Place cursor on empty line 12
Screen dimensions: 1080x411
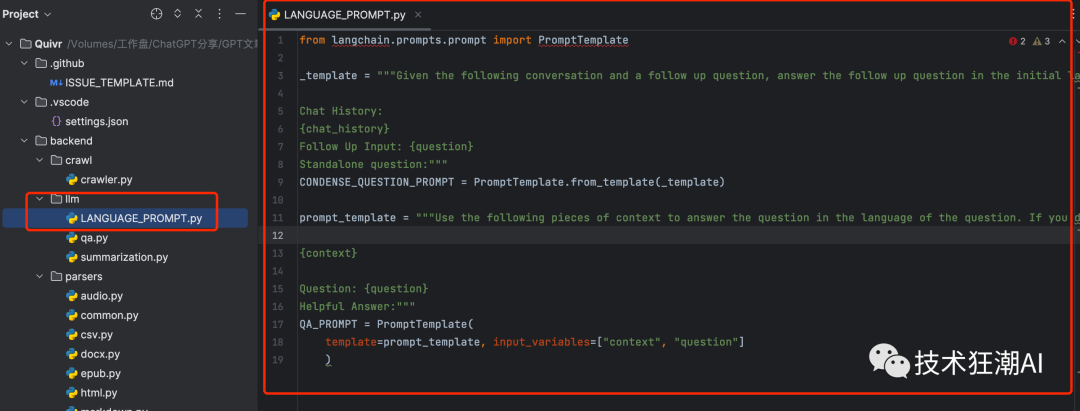coord(600,235)
